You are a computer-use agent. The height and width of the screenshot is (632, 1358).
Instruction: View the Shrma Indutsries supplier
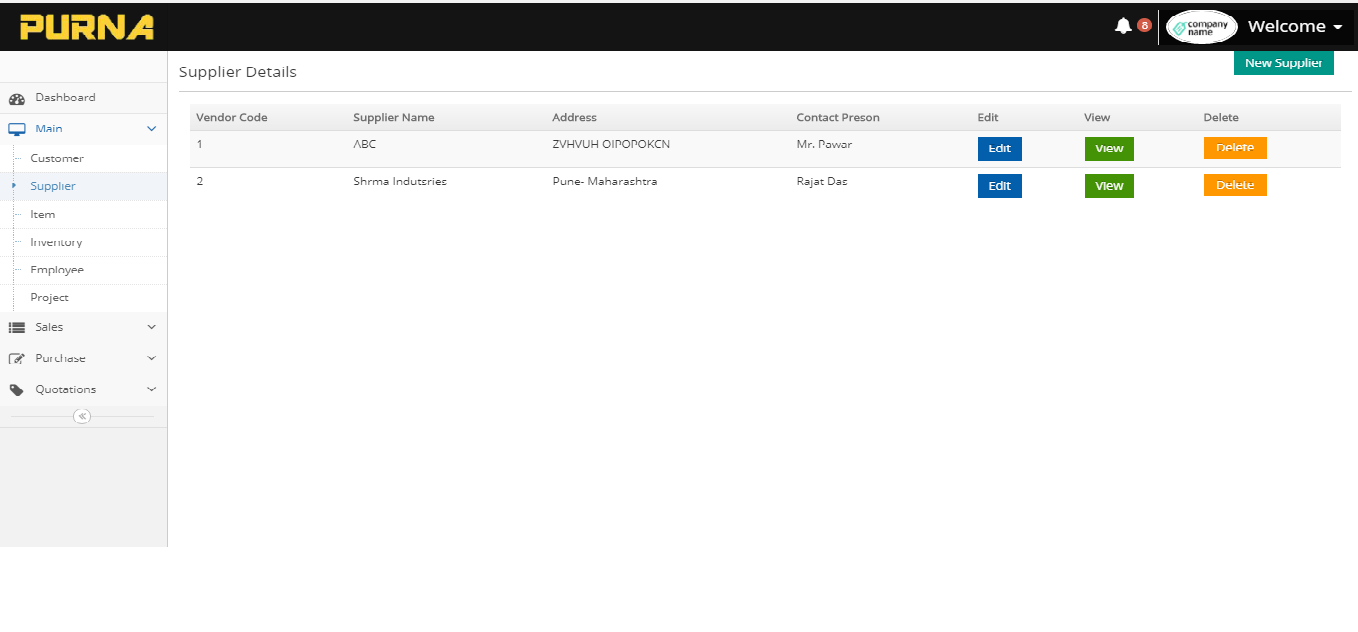(1109, 186)
